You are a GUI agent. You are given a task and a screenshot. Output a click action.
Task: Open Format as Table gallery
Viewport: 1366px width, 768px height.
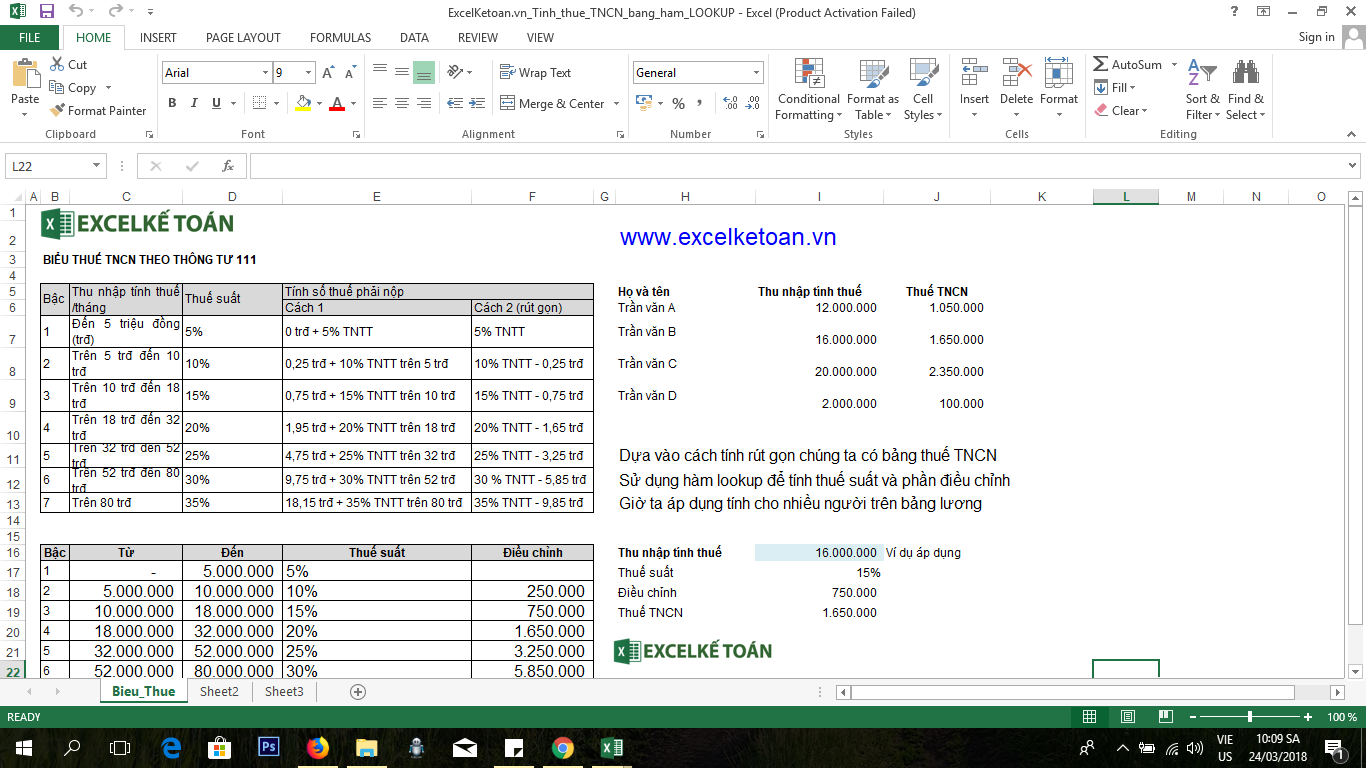pos(872,89)
